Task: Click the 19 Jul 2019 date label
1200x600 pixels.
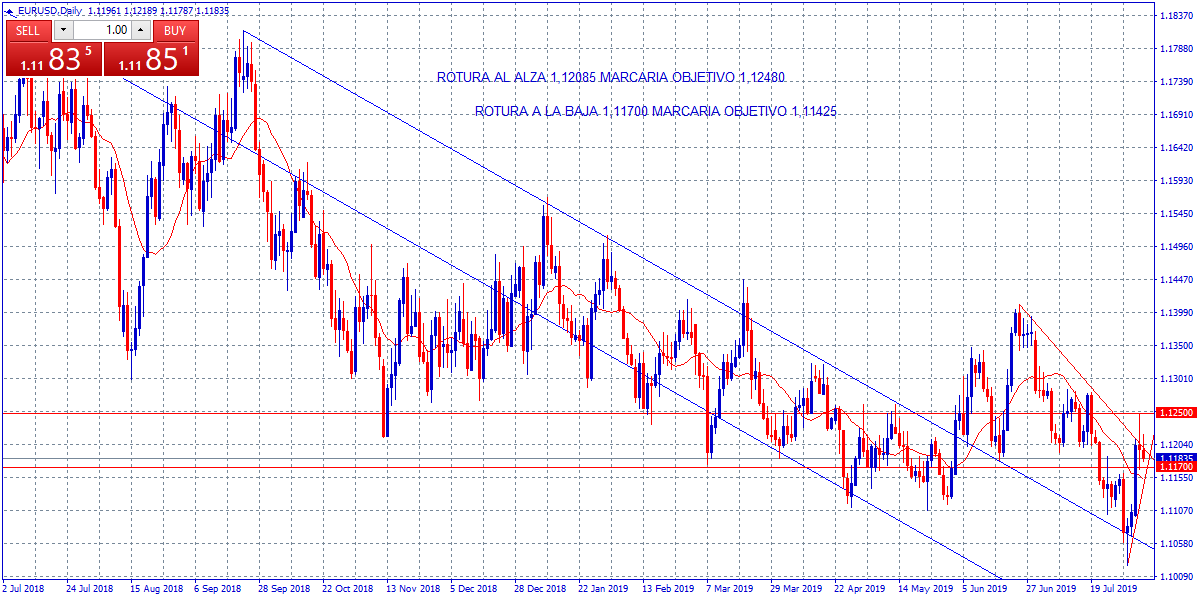Action: [x=1112, y=590]
